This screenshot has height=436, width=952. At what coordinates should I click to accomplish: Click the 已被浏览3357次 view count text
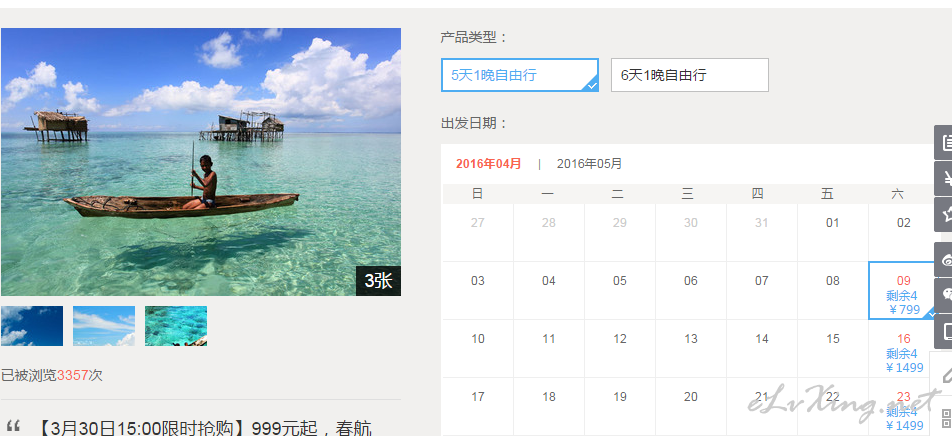tap(52, 375)
